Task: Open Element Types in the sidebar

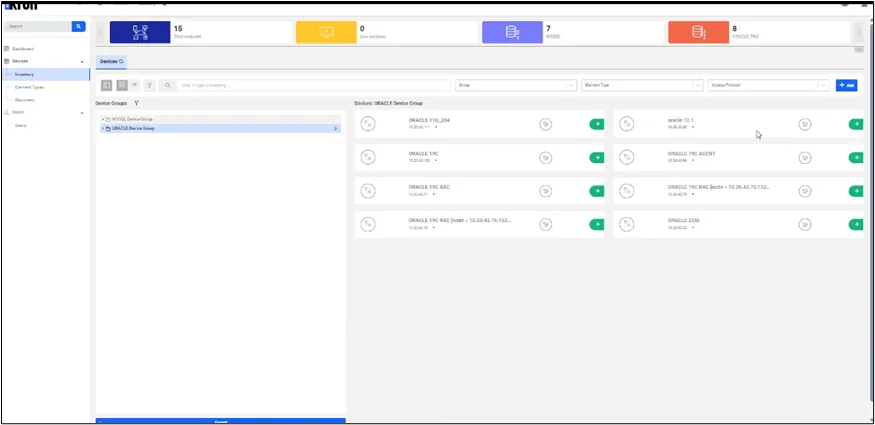Action: pos(29,87)
